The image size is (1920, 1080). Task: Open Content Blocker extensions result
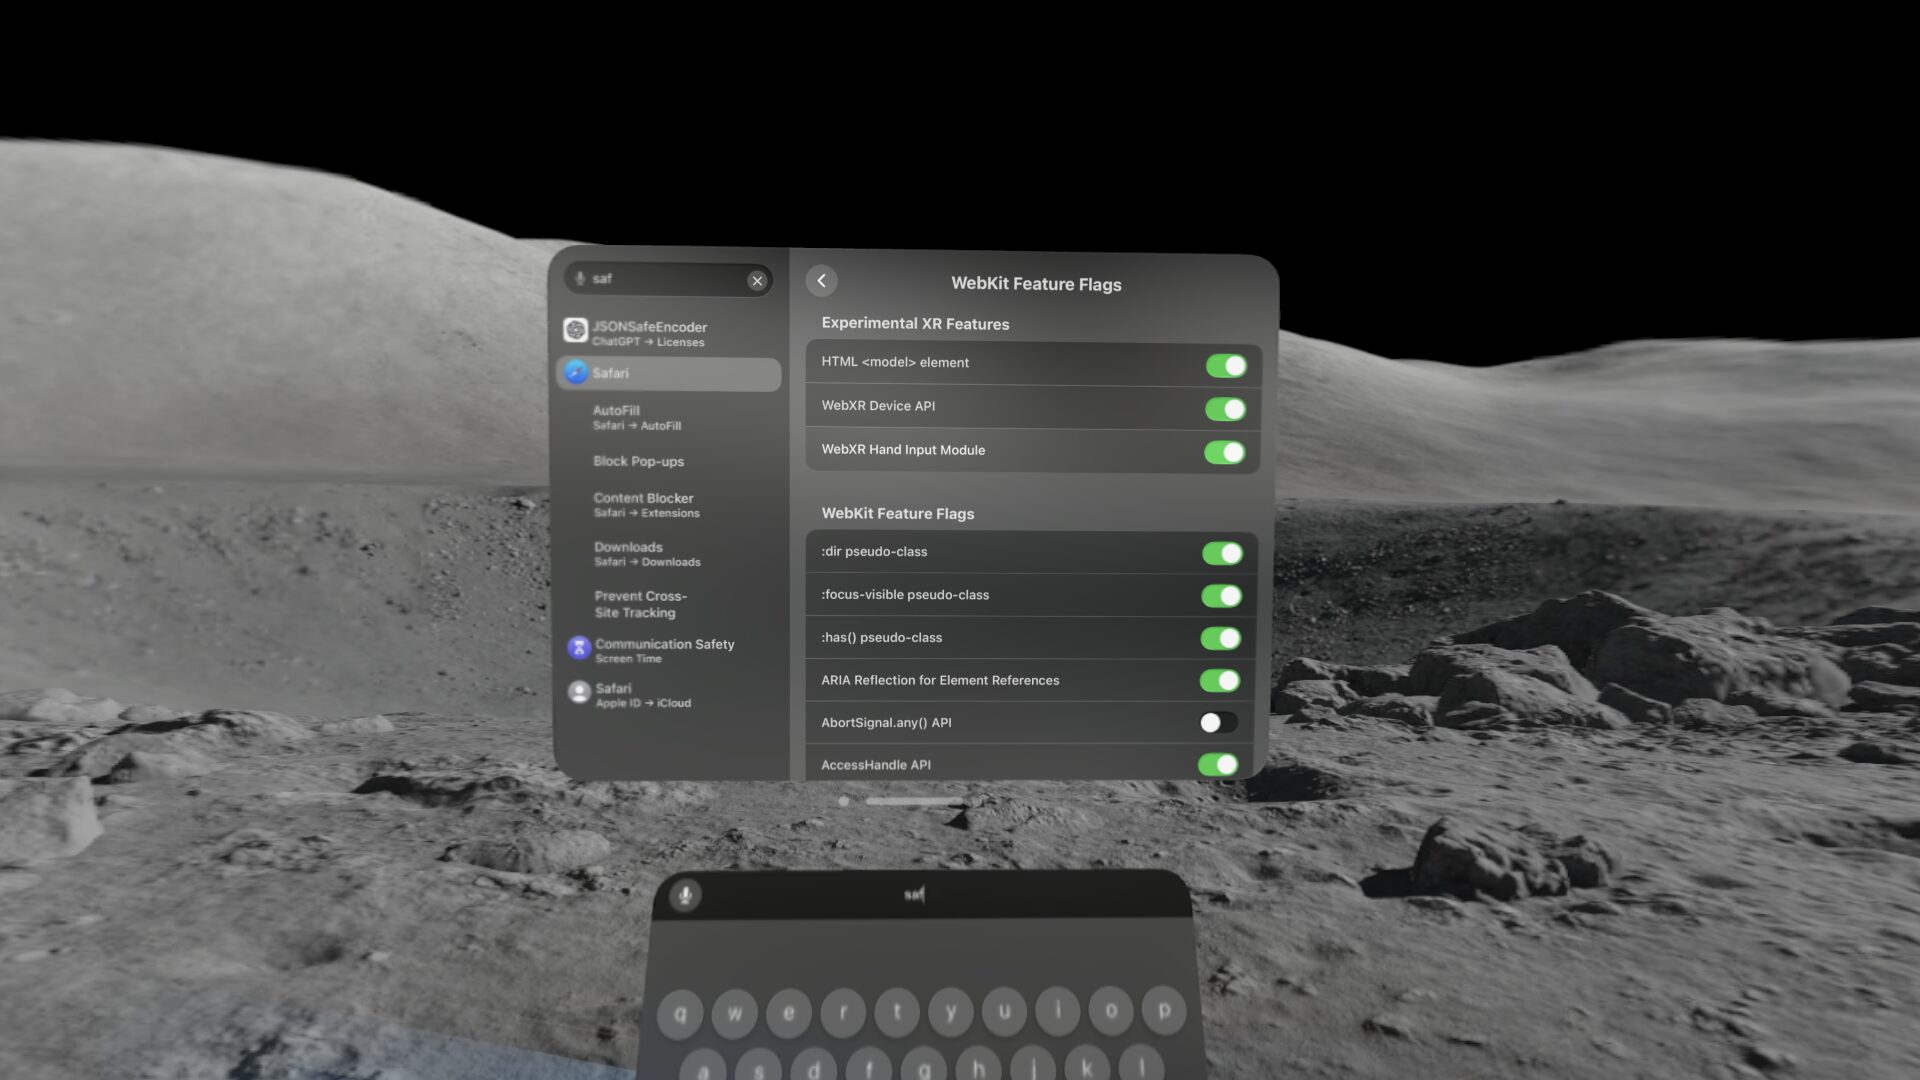click(668, 504)
